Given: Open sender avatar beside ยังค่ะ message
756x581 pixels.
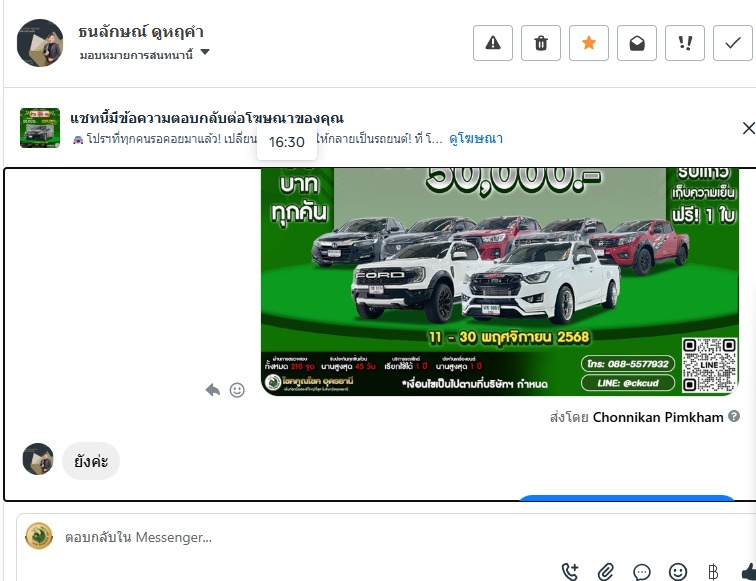Looking at the screenshot, I should click(x=38, y=459).
